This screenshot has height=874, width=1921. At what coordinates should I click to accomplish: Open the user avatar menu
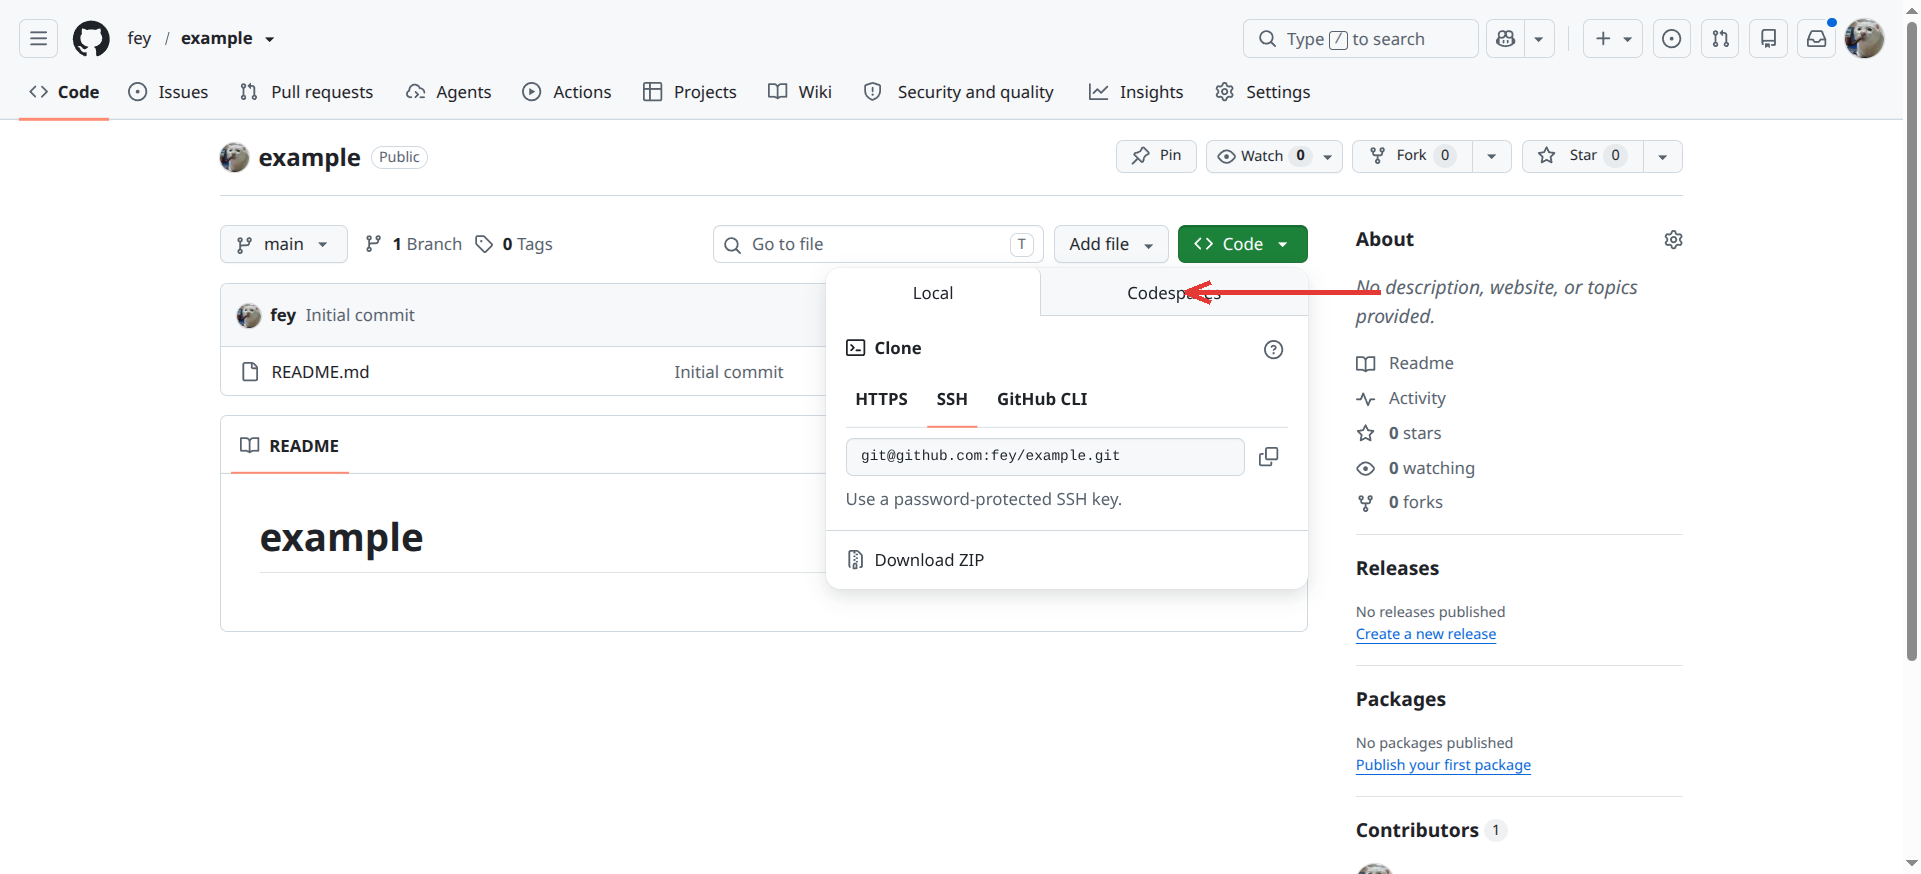click(x=1864, y=39)
